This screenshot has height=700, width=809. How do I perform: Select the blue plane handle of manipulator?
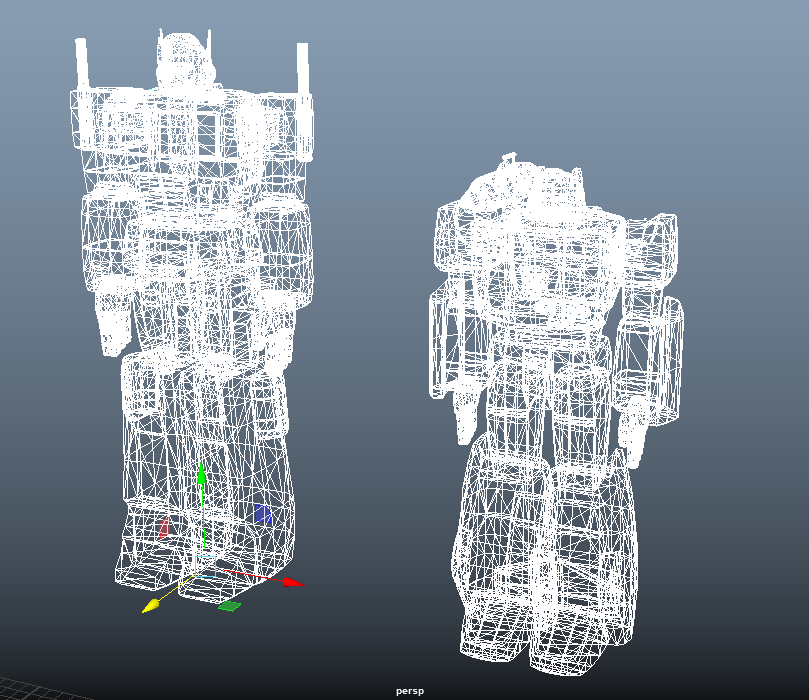click(x=262, y=514)
